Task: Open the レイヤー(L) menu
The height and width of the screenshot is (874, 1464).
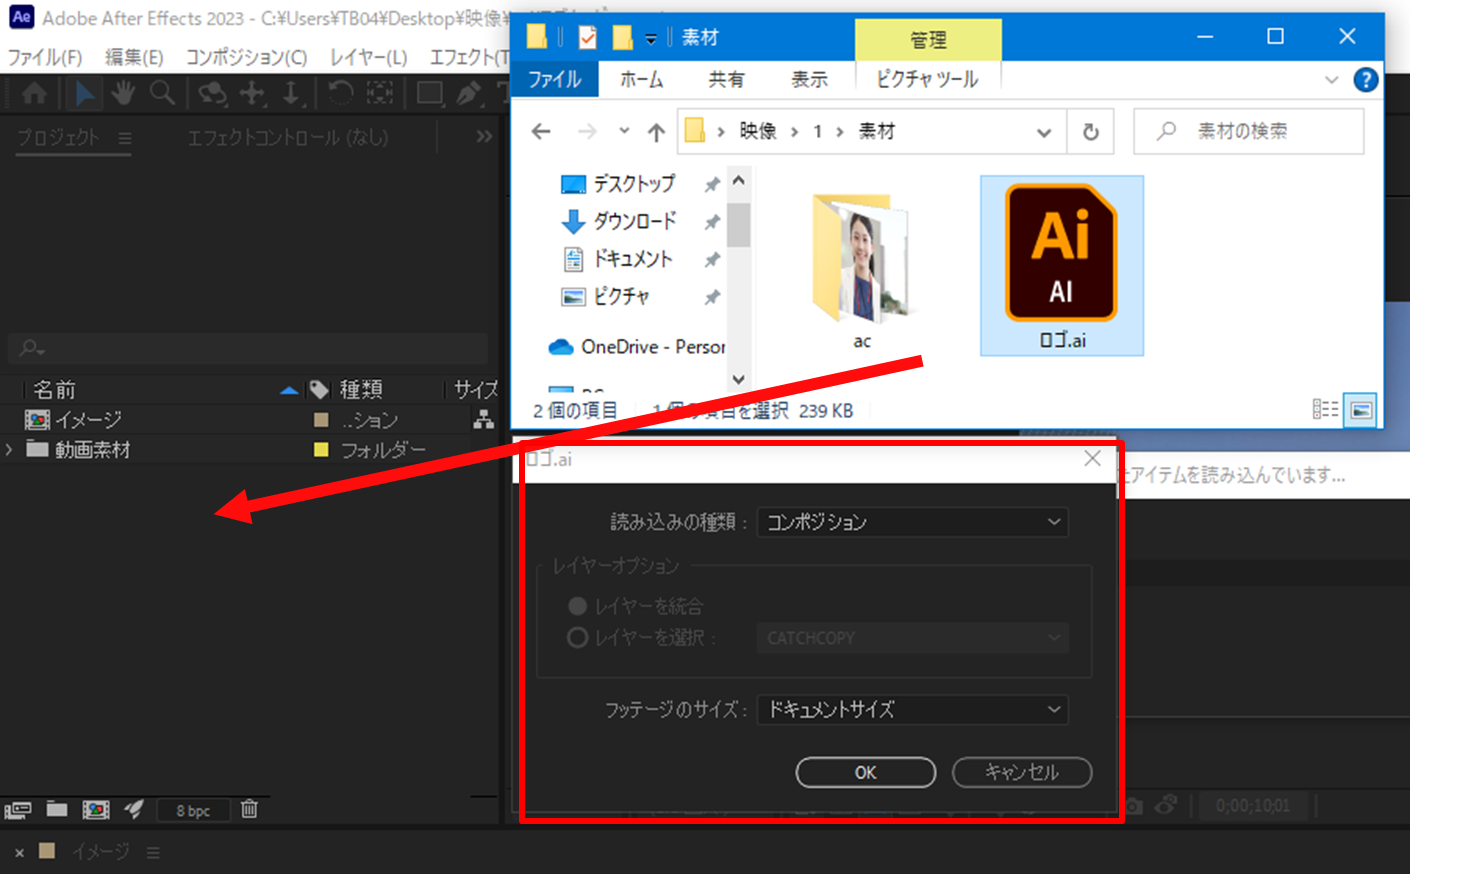Action: pos(369,57)
